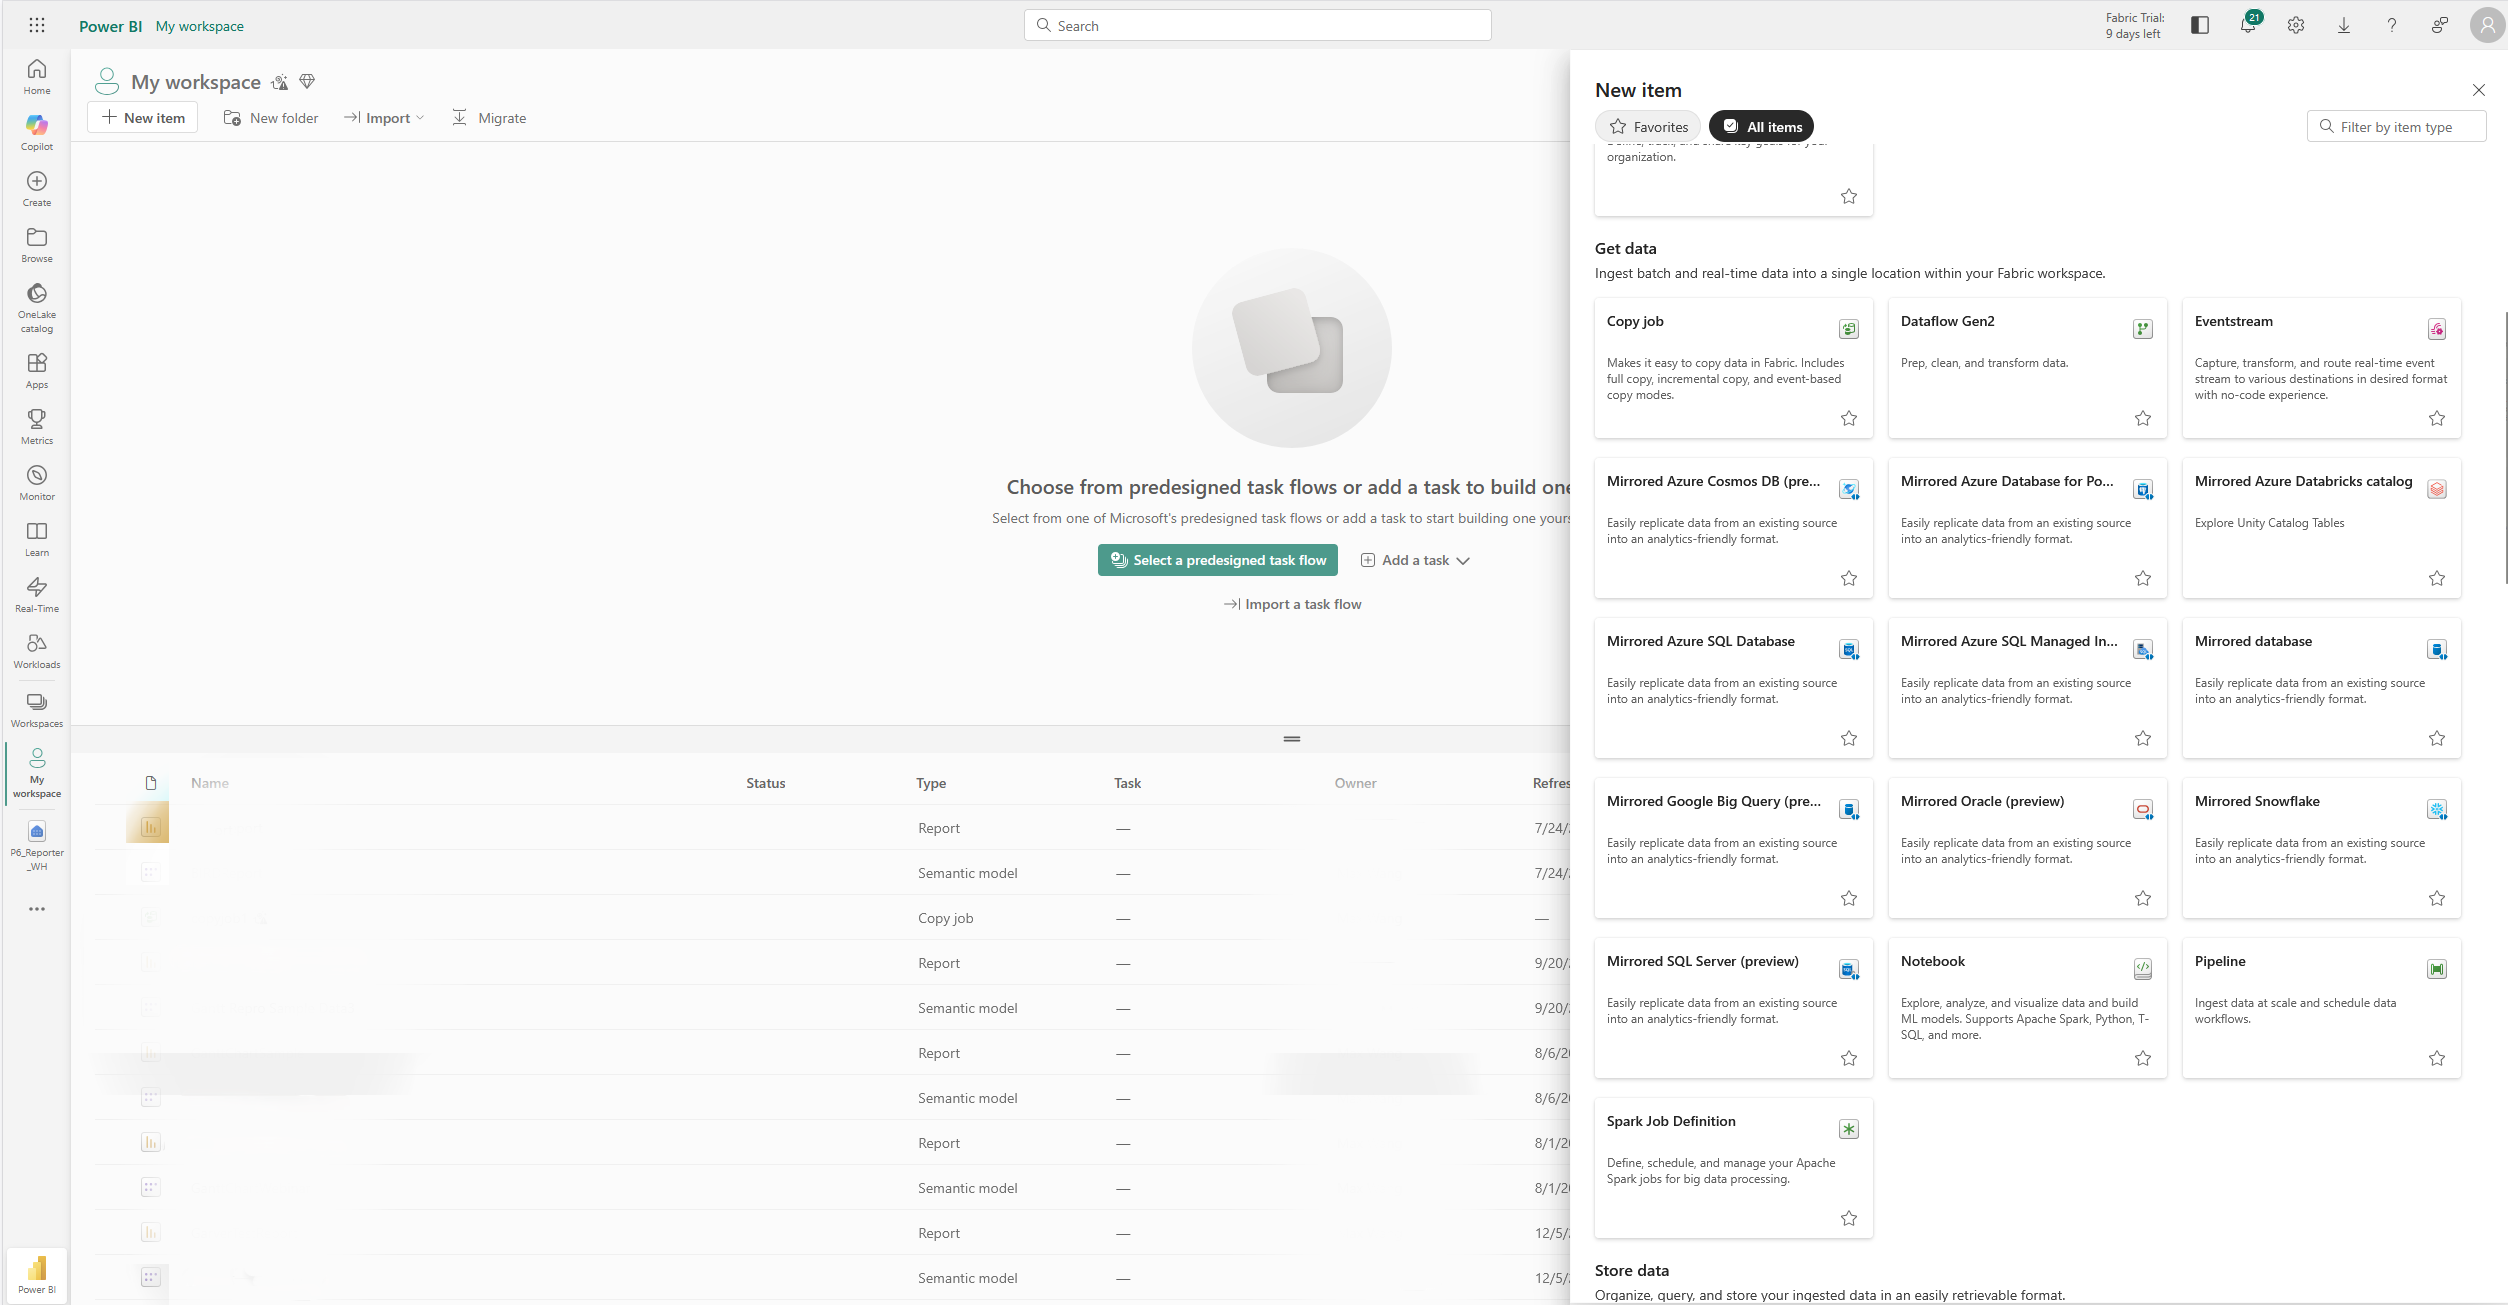Star the Notebook item as favorite
2508x1305 pixels.
(x=2142, y=1058)
